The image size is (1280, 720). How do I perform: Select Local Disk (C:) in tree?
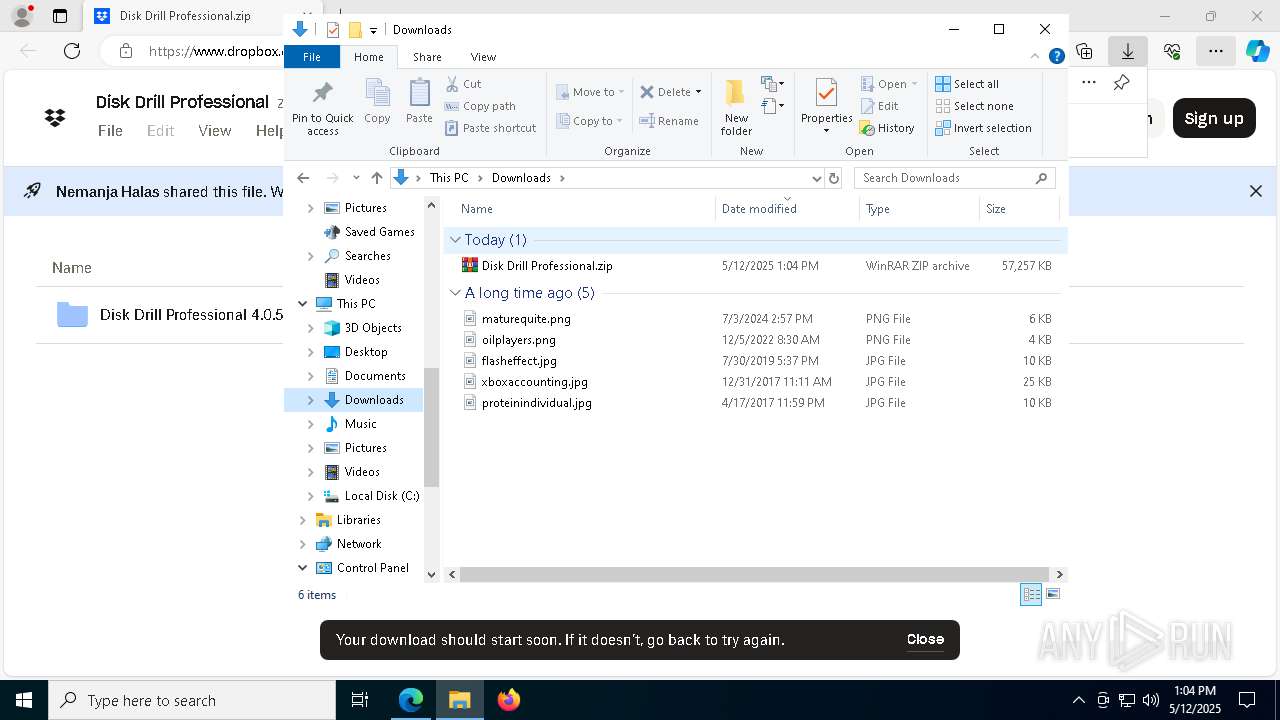tap(381, 496)
